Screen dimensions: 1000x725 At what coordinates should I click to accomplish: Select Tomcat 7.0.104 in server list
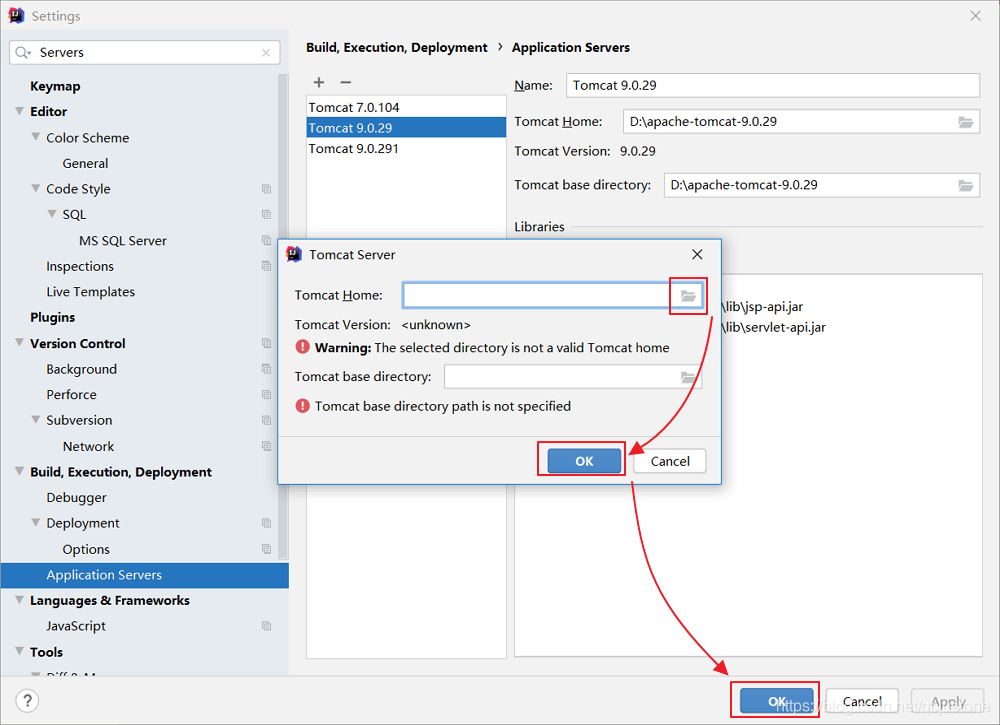point(354,107)
